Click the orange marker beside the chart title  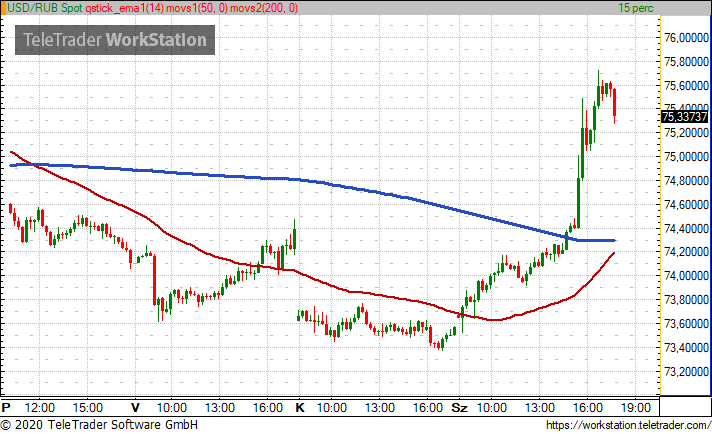(3, 8)
